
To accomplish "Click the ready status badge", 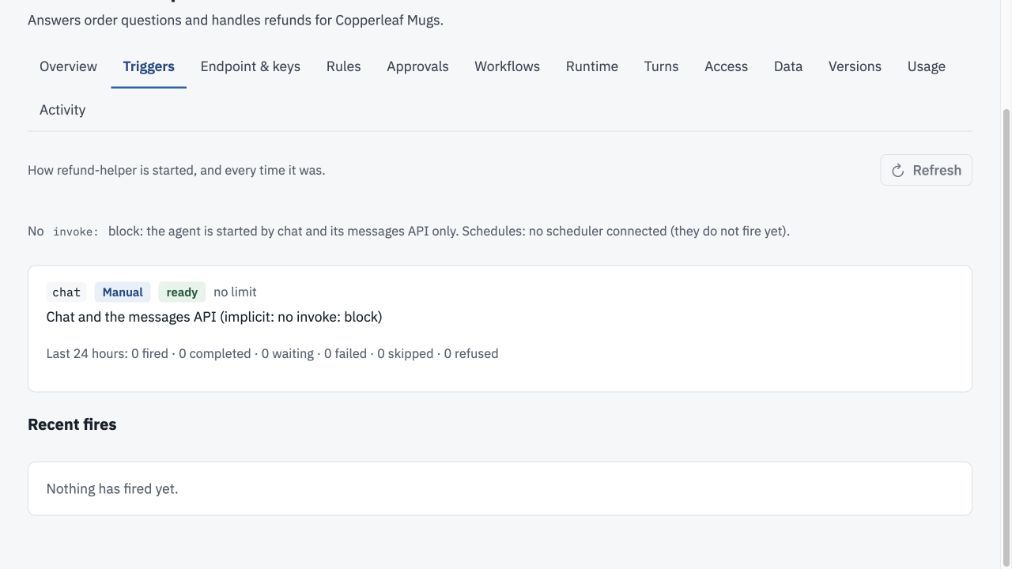I will [182, 292].
